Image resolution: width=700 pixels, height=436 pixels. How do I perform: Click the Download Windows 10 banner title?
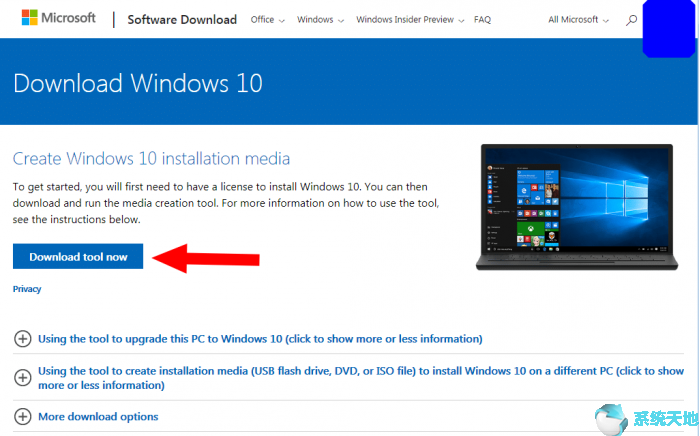coord(138,83)
